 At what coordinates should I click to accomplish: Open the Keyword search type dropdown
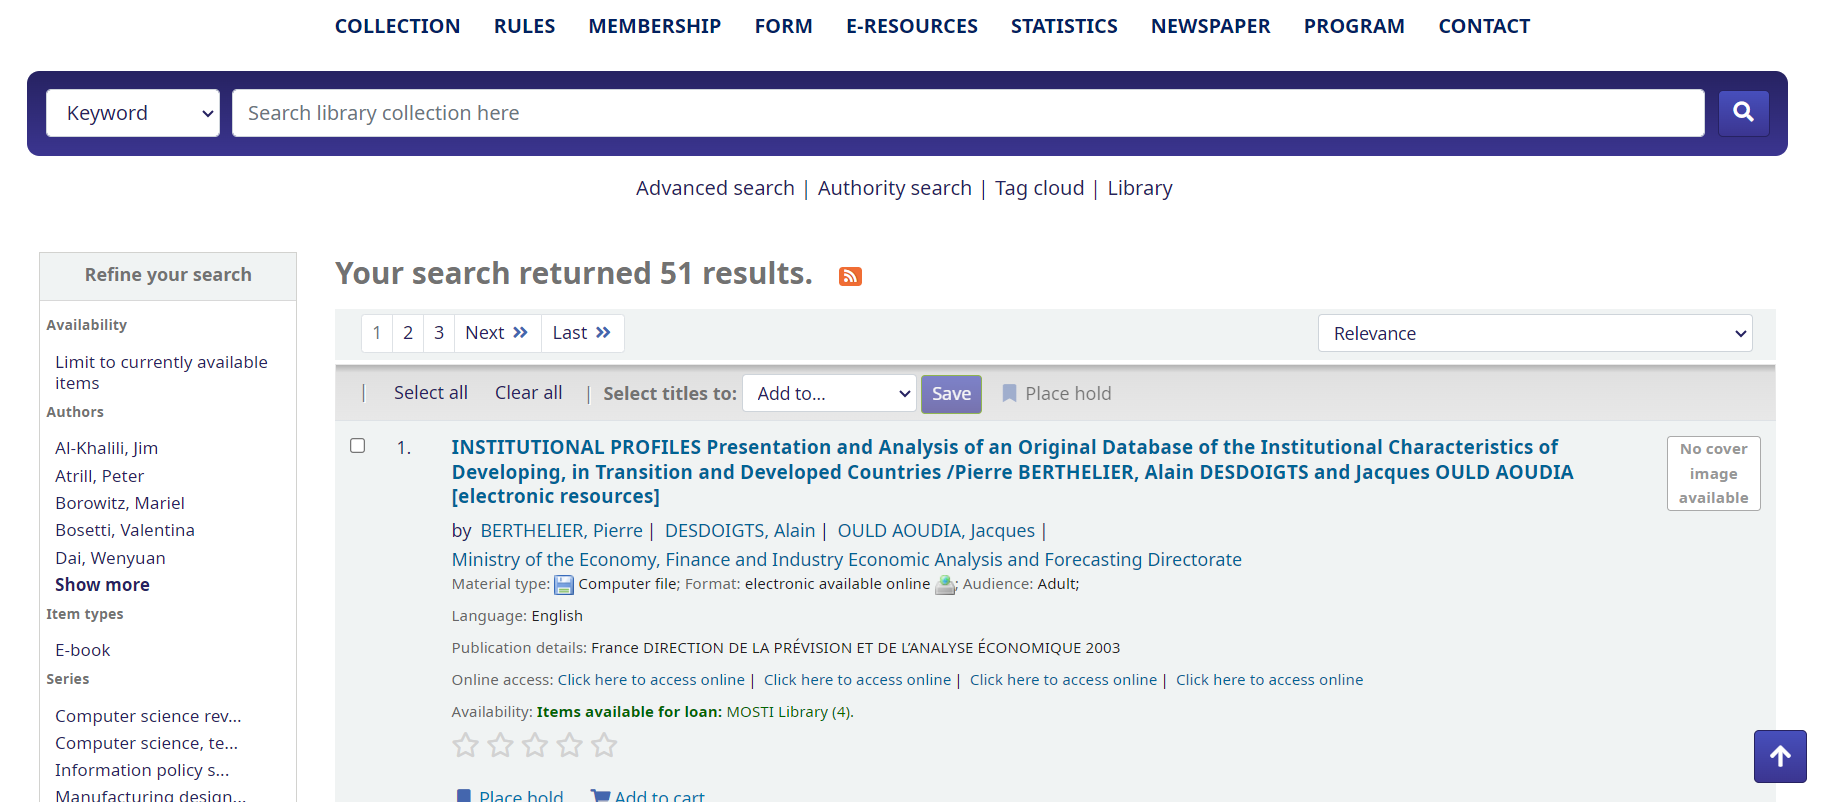(133, 113)
